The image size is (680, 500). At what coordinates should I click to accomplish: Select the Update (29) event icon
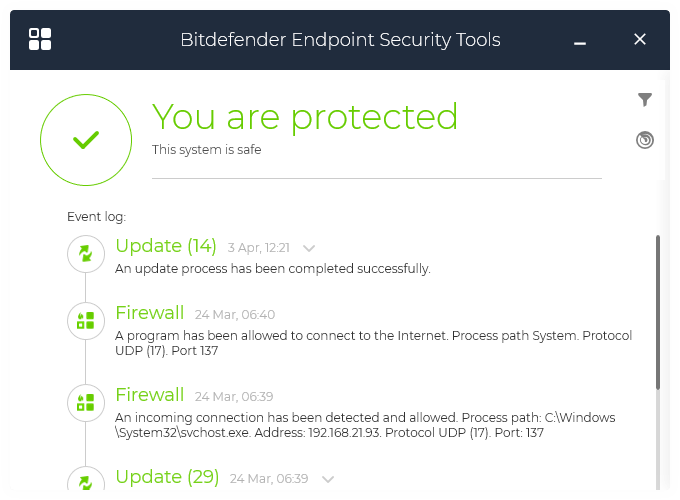tap(86, 482)
